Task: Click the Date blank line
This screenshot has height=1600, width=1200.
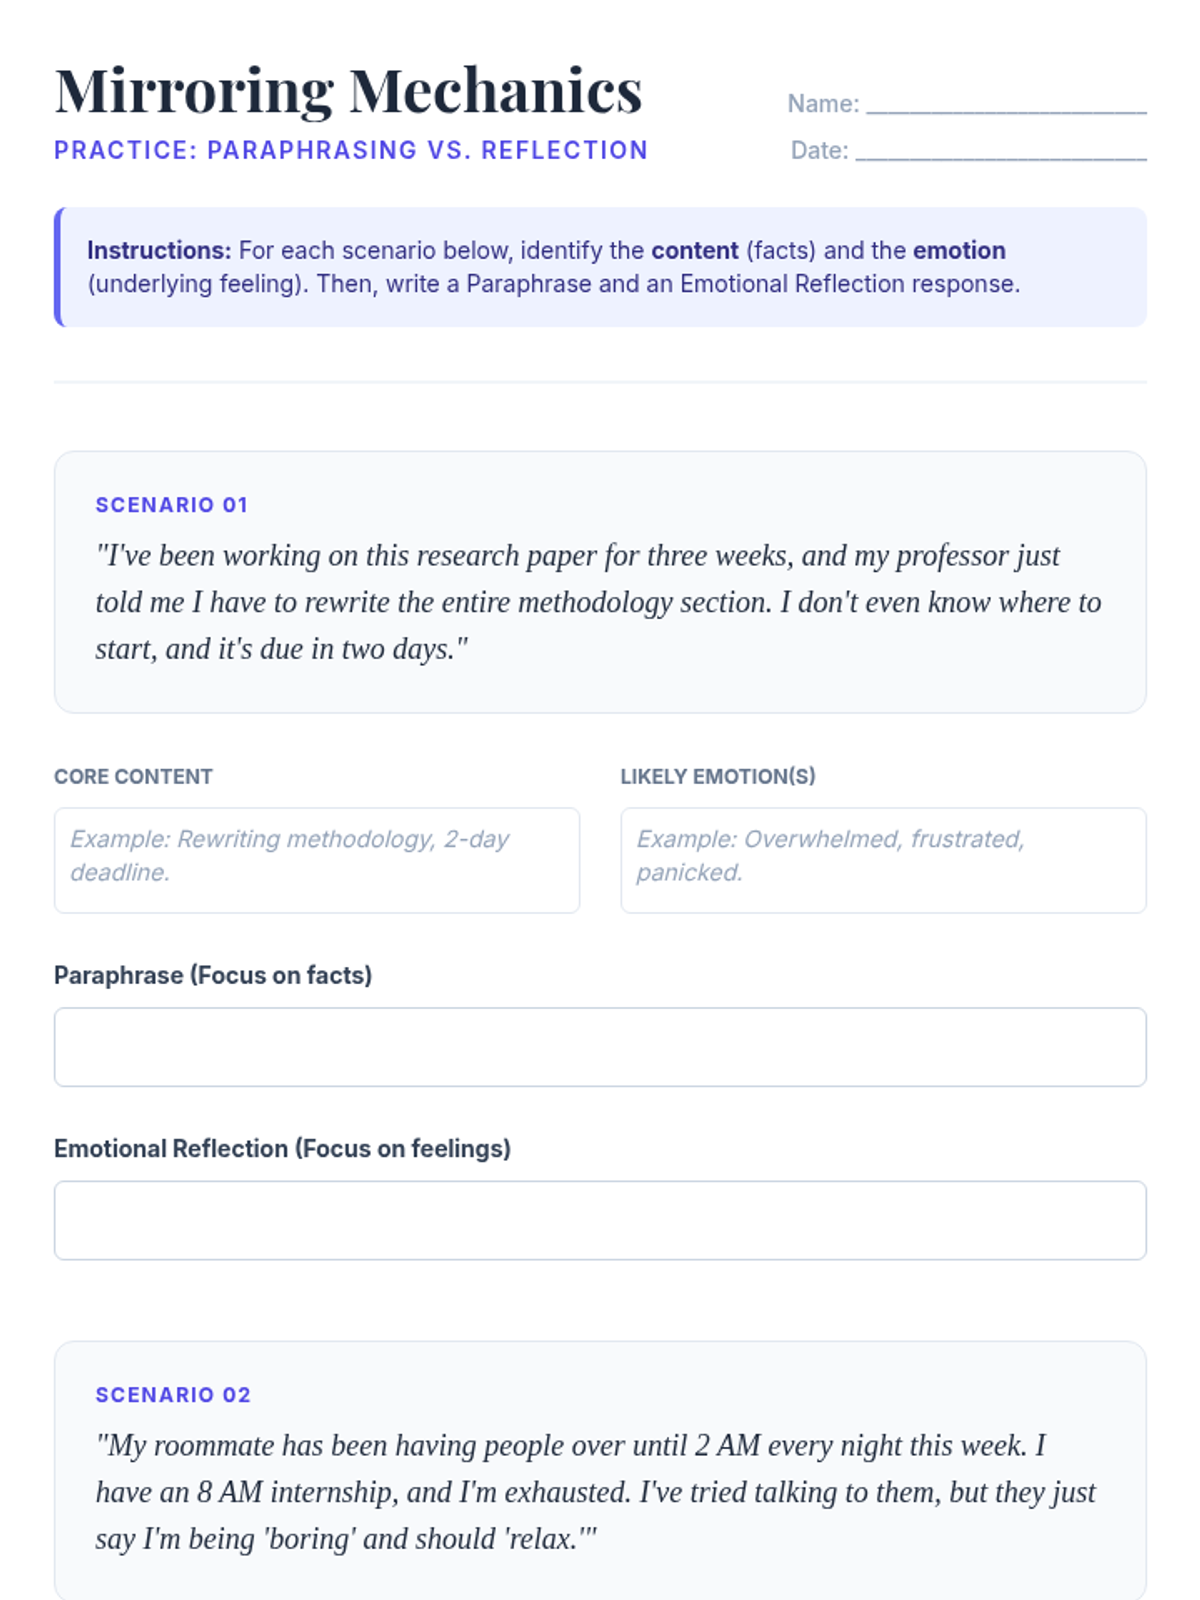Action: pos(1000,150)
